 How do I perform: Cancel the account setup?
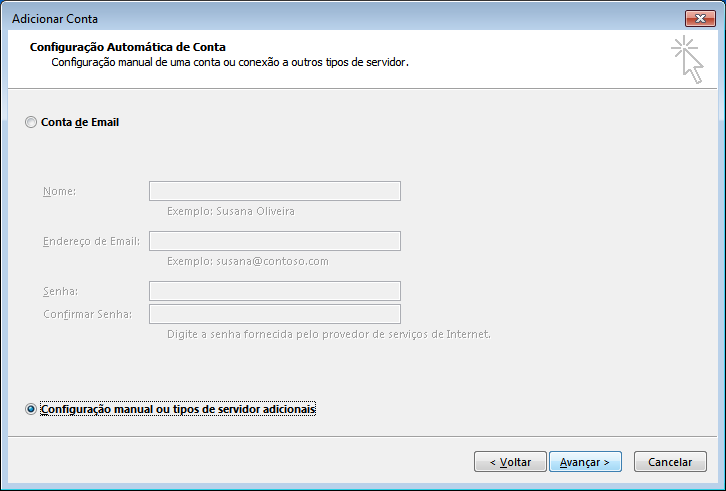[670, 462]
